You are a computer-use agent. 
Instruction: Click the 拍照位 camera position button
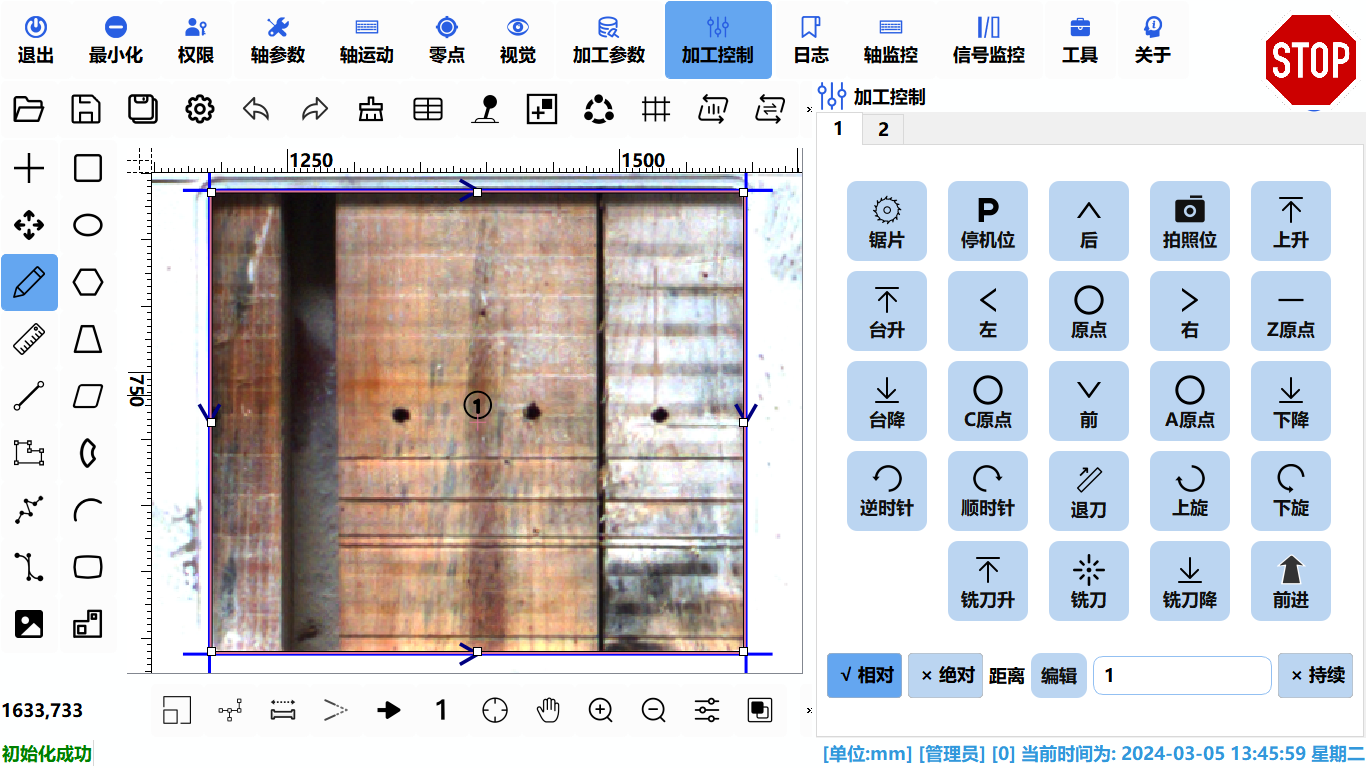tap(1190, 221)
